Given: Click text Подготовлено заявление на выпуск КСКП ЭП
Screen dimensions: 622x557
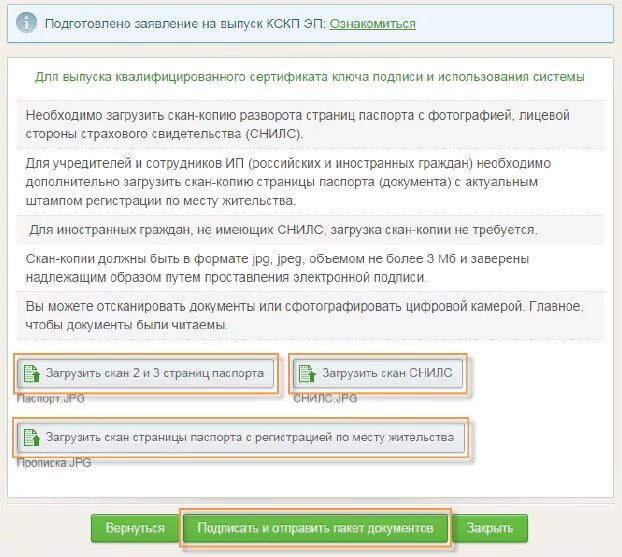Looking at the screenshot, I should click(x=185, y=24).
